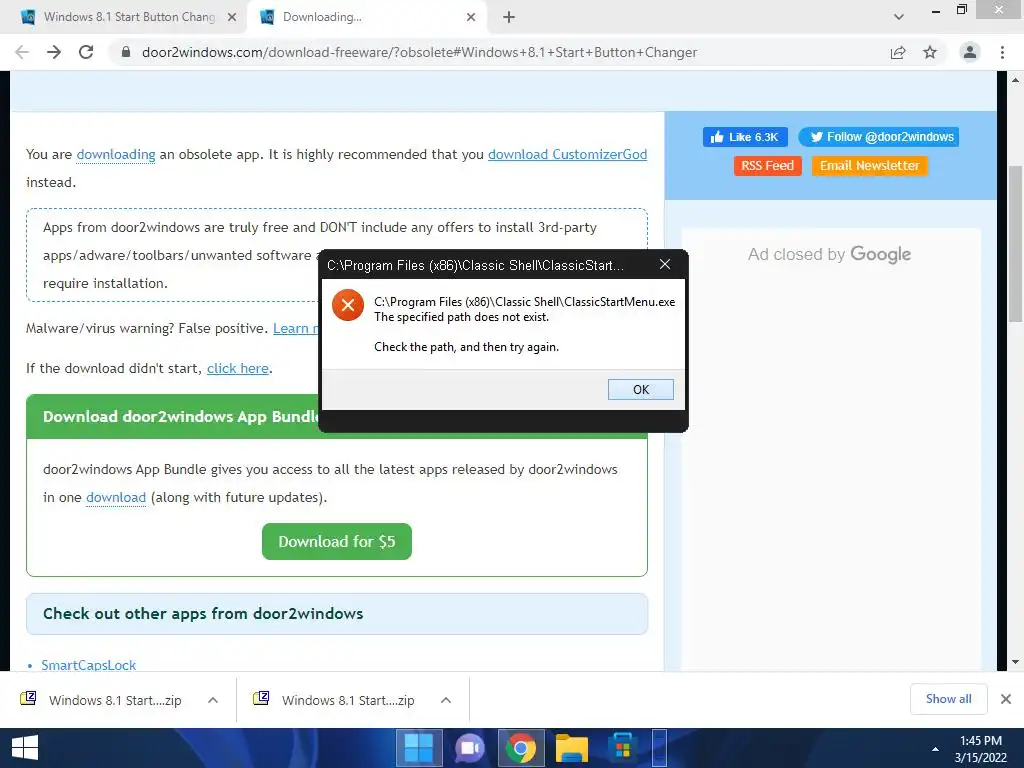Screen dimensions: 1024x768
Task: Open first Windows 8.1 Start zip download
Action: pyautogui.click(x=115, y=700)
